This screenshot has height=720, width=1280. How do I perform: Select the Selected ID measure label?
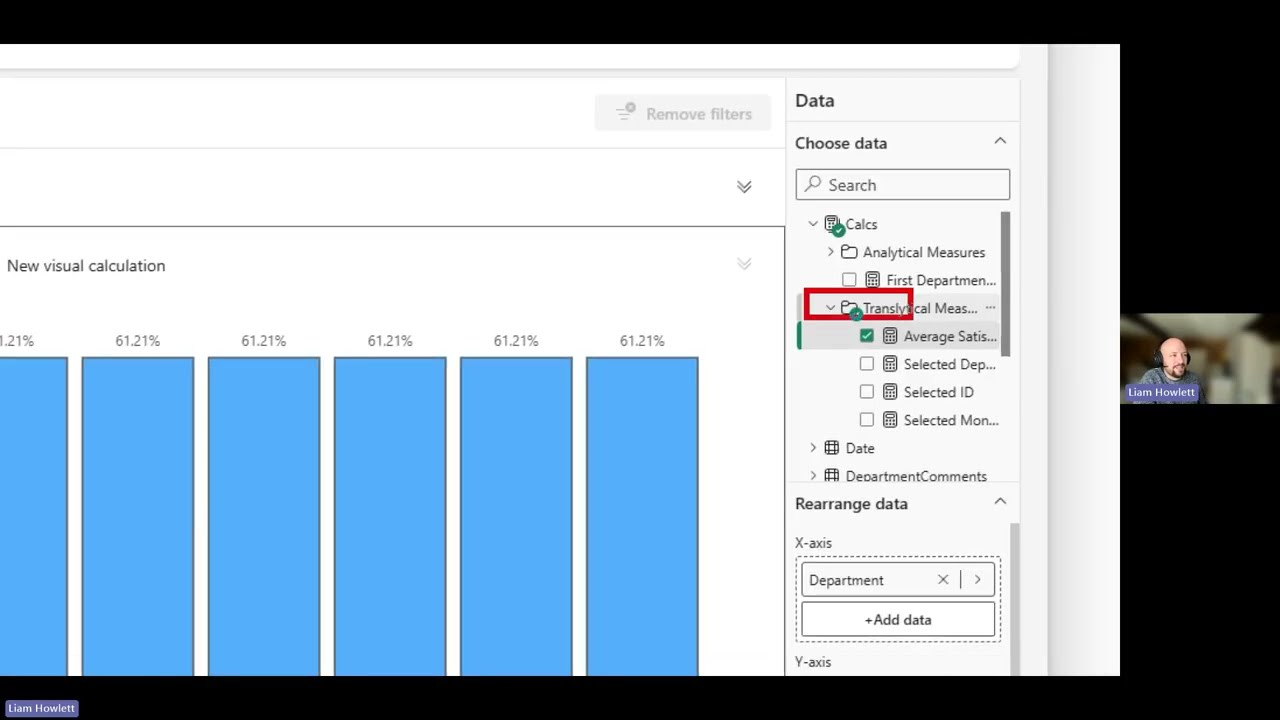pos(939,392)
